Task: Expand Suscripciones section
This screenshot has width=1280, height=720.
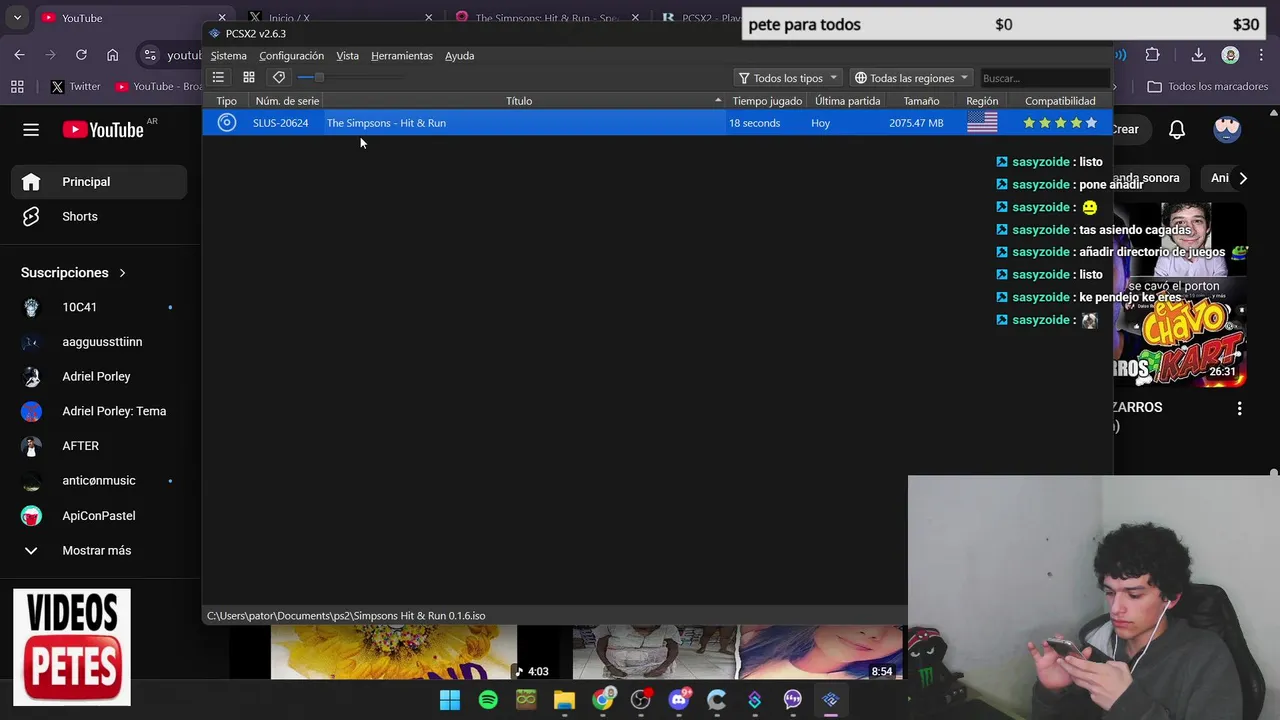Action: click(74, 273)
